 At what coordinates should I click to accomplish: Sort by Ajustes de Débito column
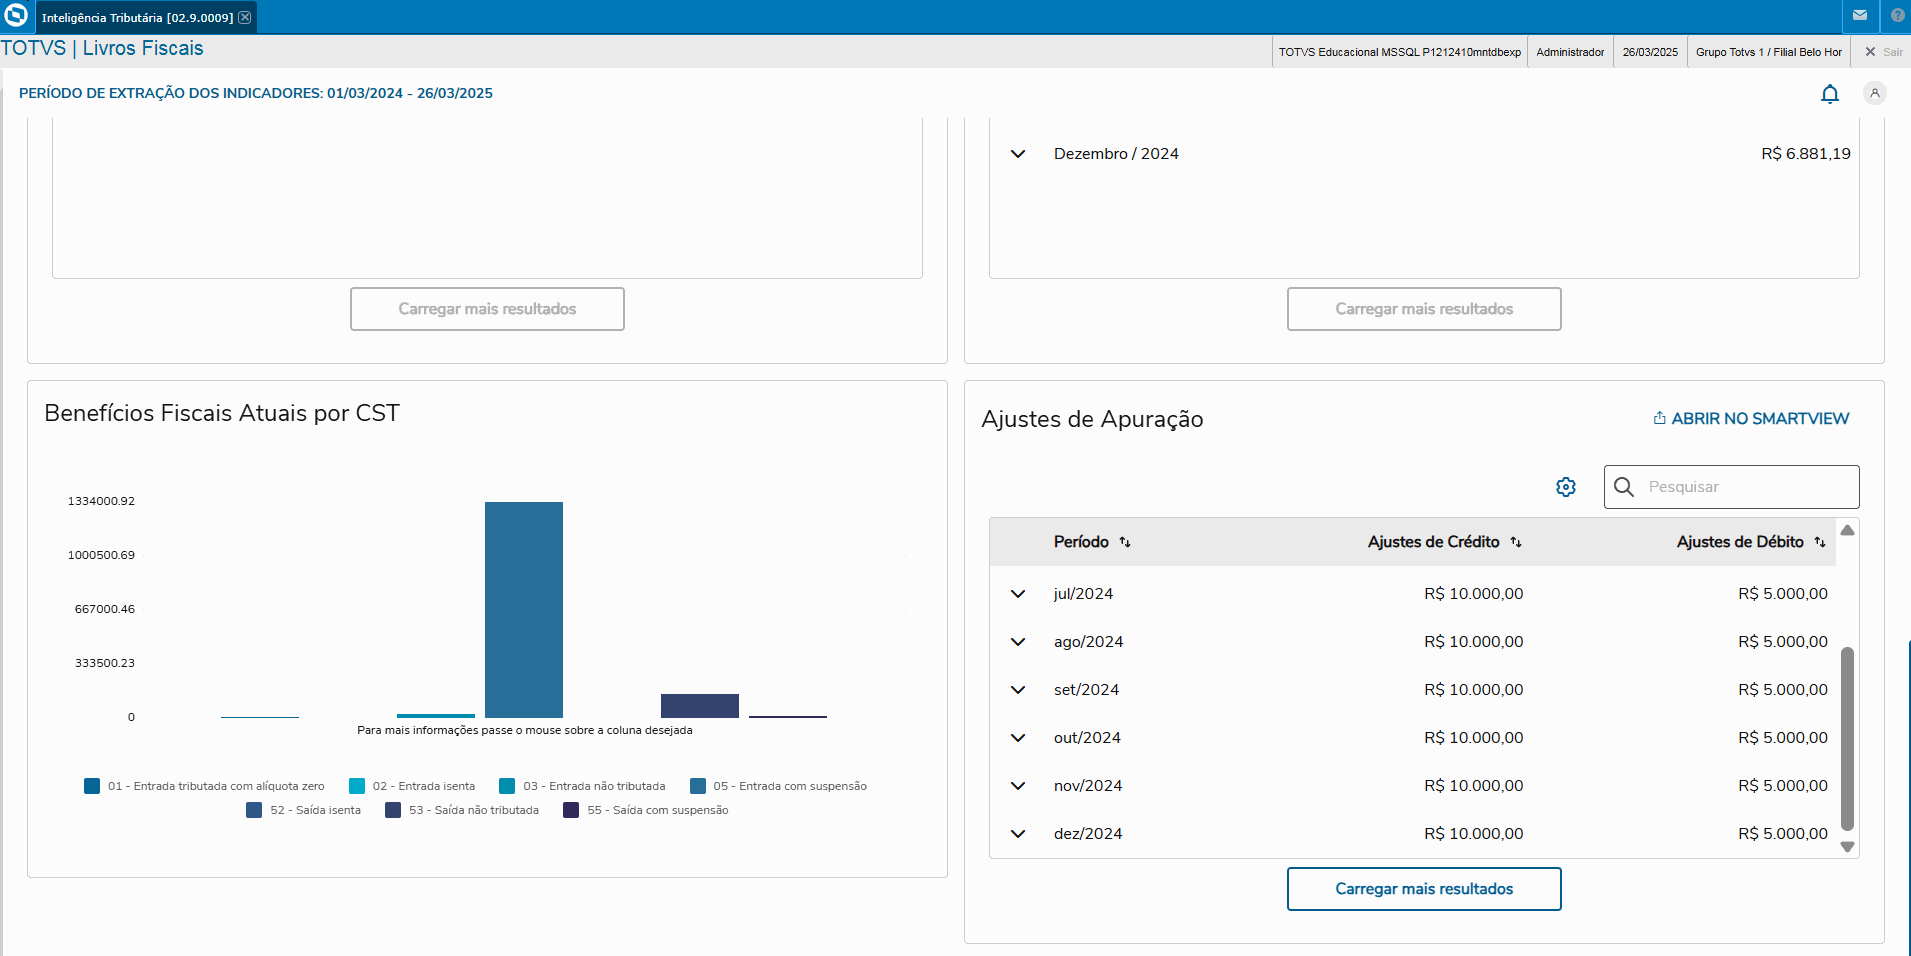point(1820,542)
